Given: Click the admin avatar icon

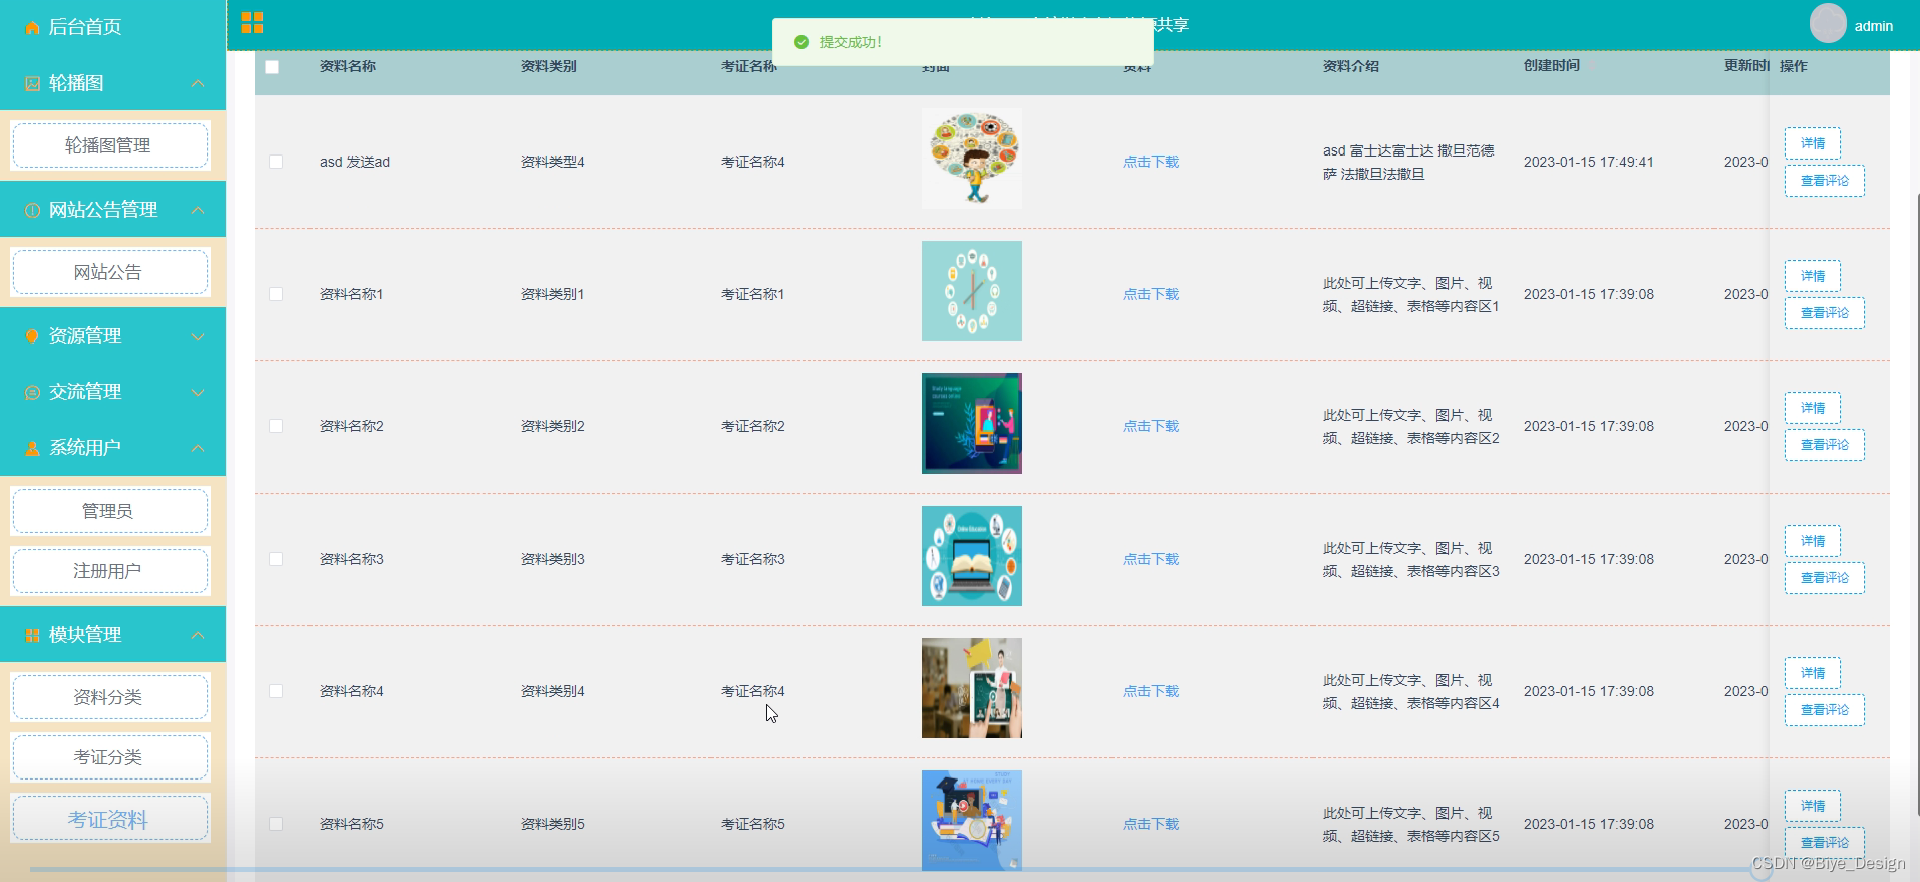Looking at the screenshot, I should (x=1828, y=23).
